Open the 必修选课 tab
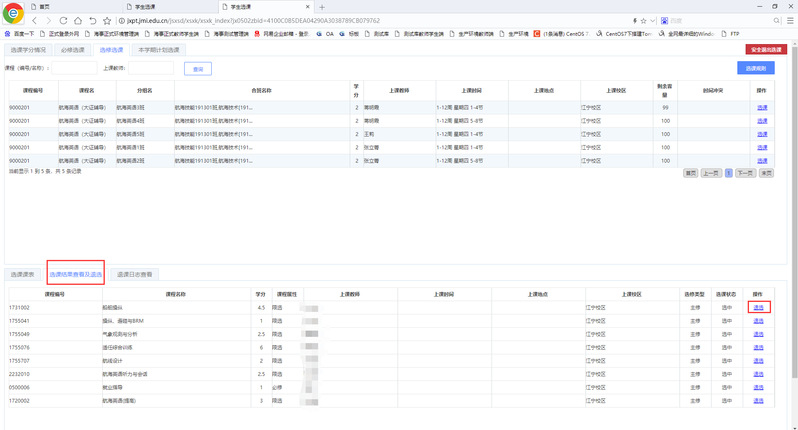Image resolution: width=798 pixels, height=430 pixels. [x=73, y=49]
